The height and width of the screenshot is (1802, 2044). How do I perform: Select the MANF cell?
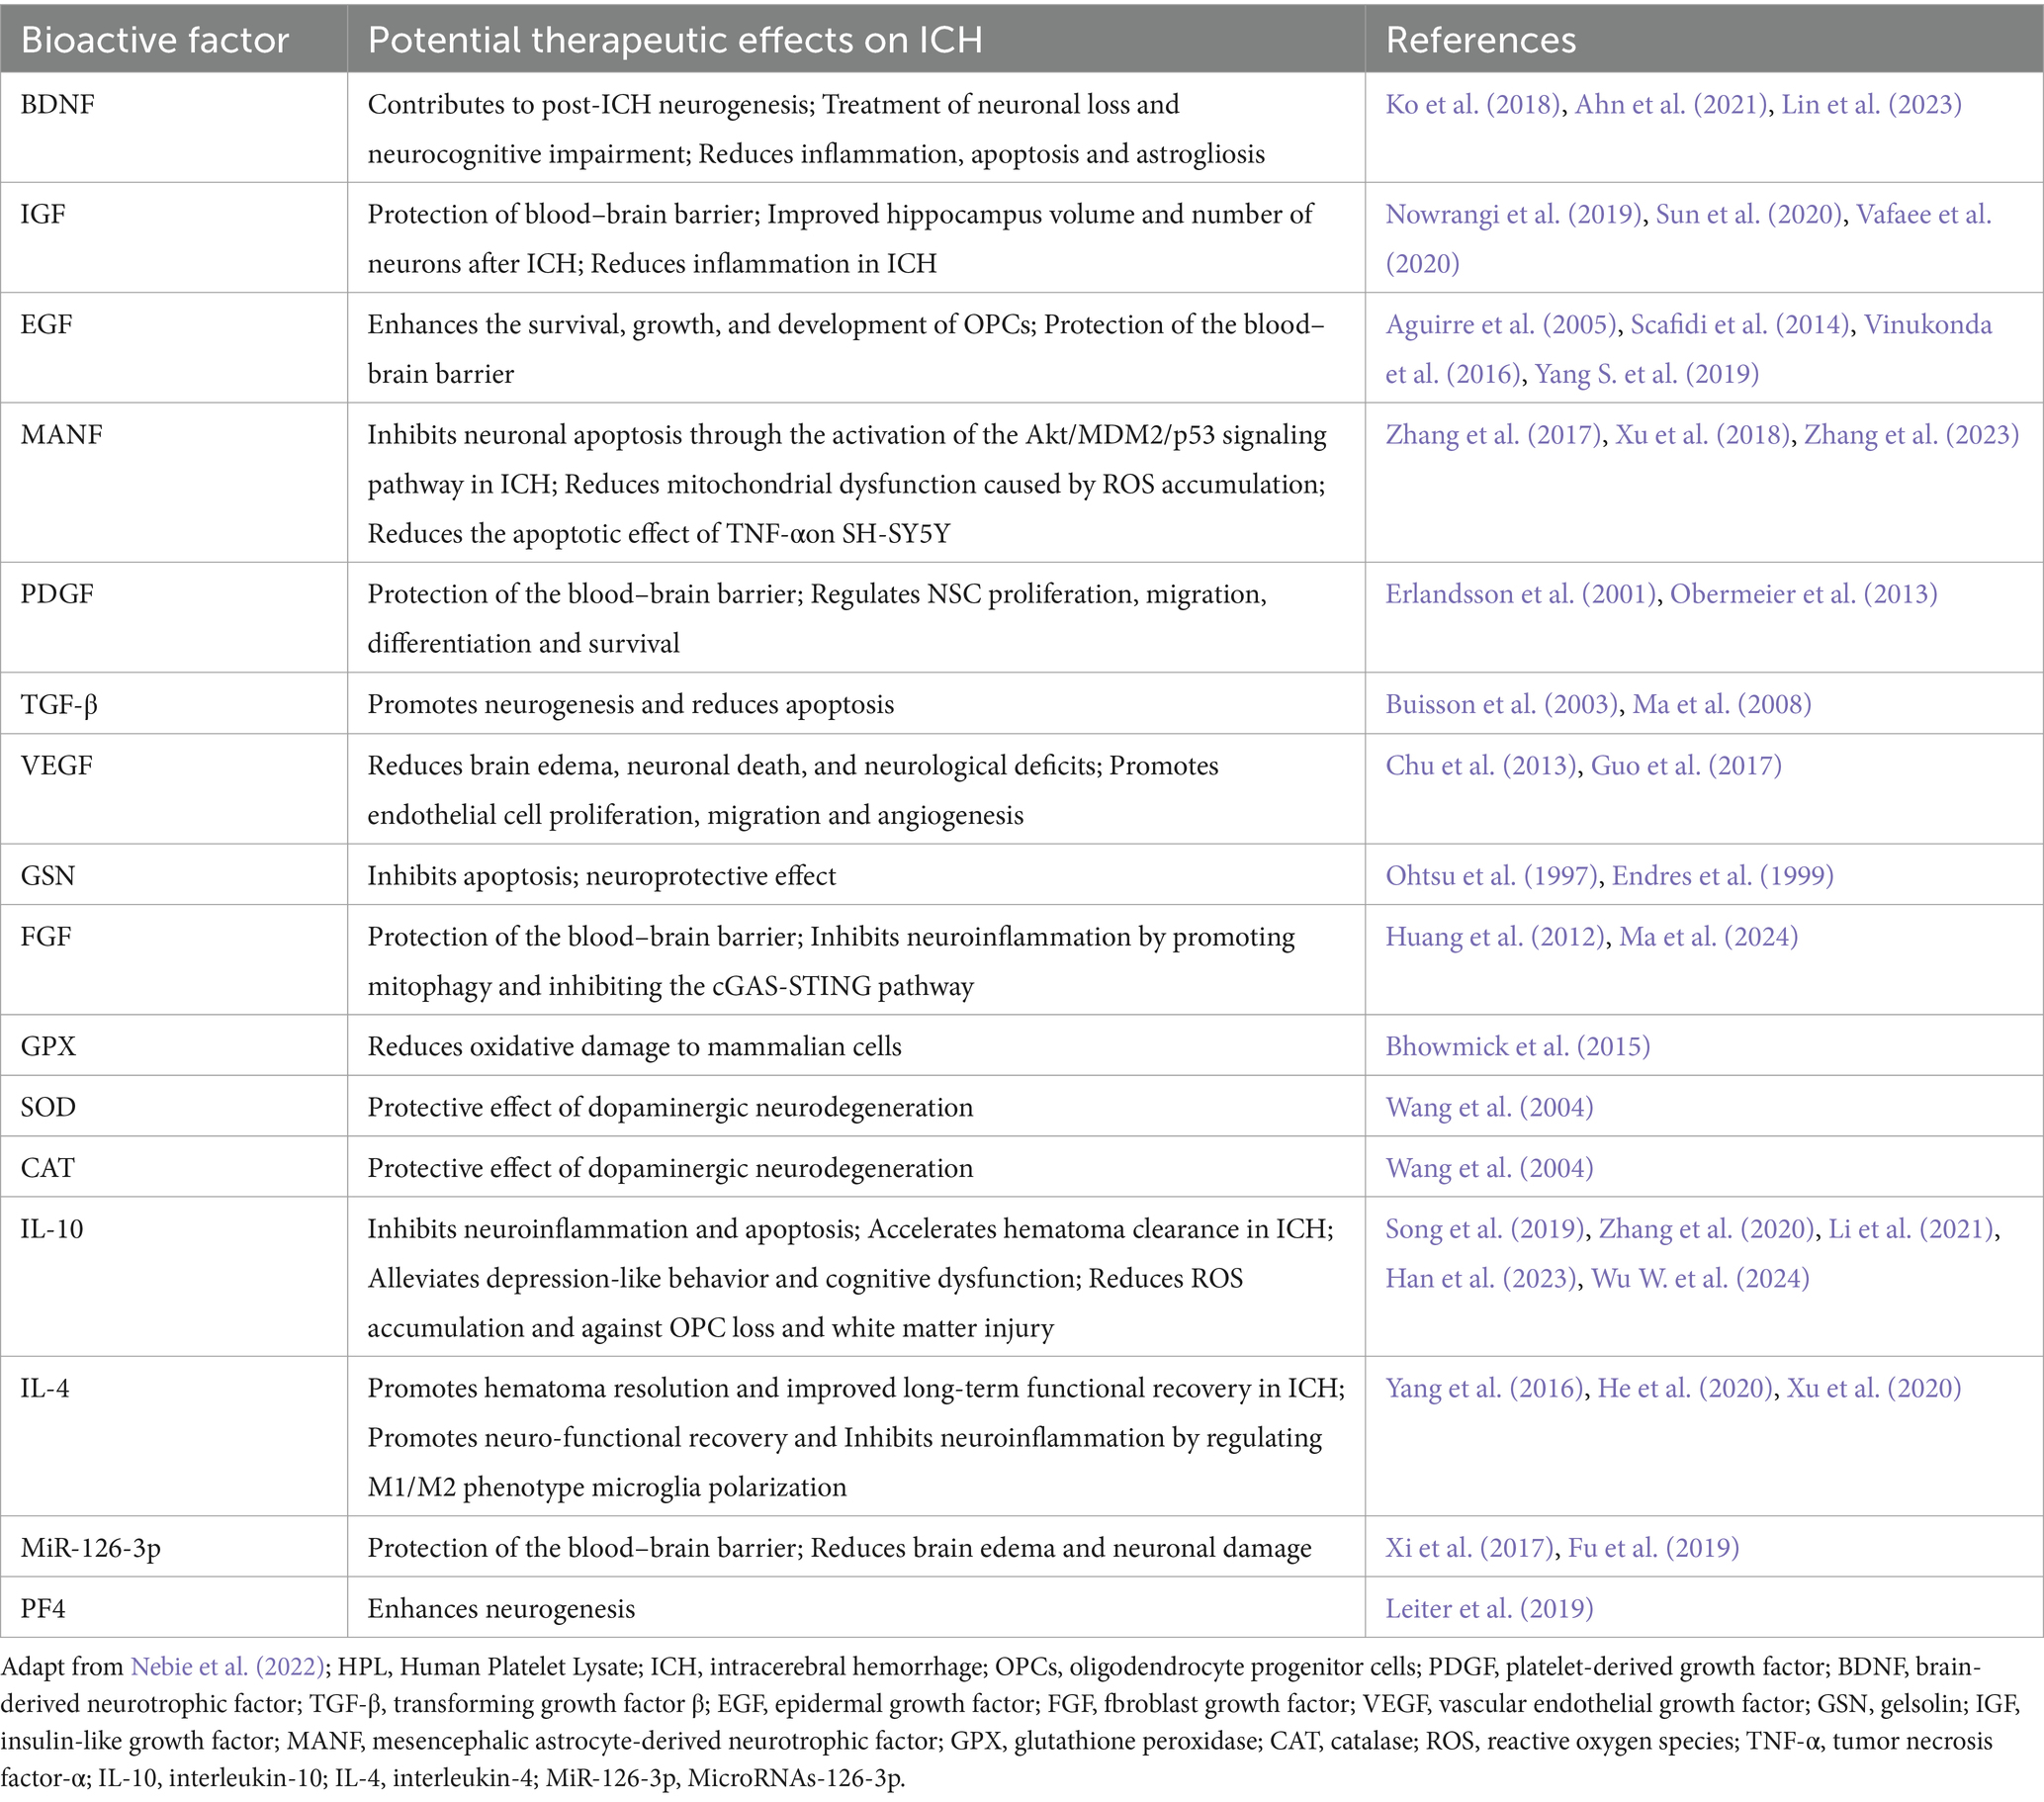click(x=174, y=482)
